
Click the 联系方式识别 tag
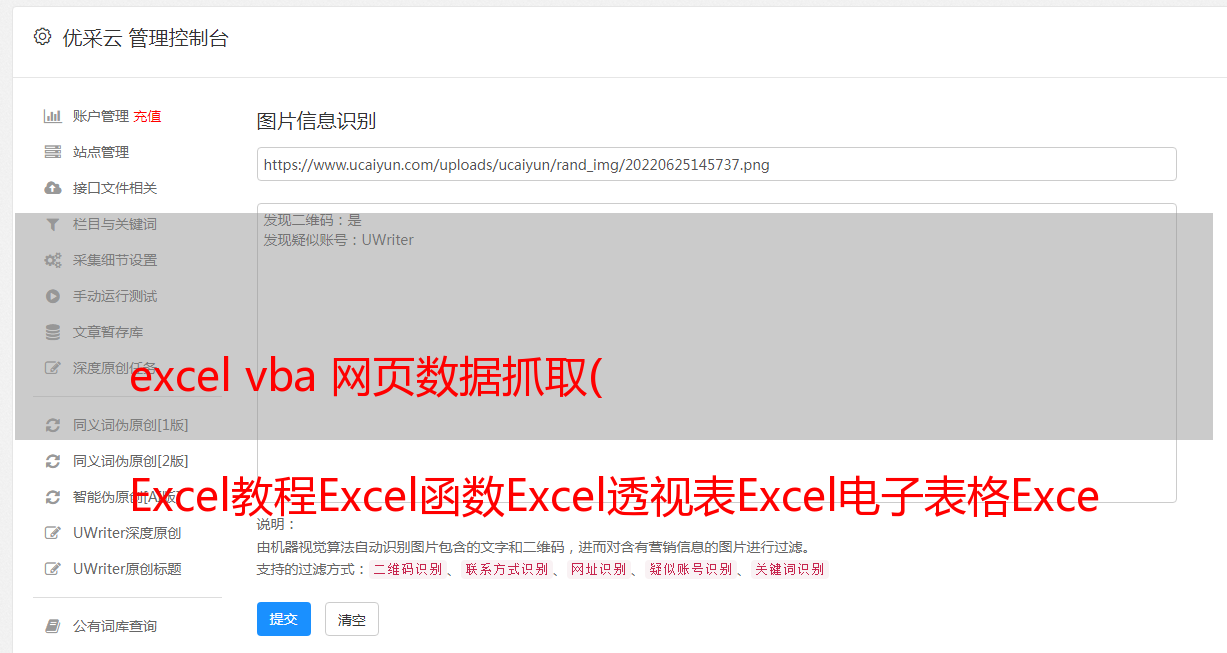(506, 569)
